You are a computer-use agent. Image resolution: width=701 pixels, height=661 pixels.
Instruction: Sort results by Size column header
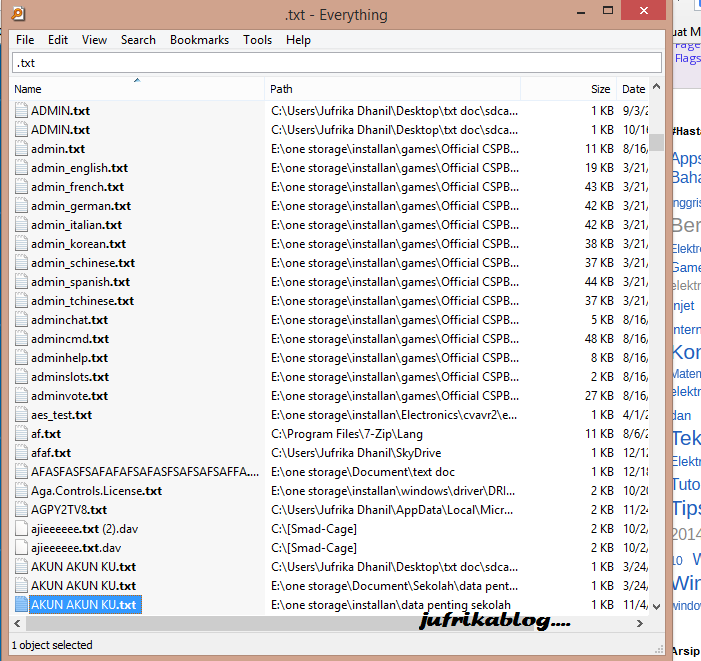(569, 89)
